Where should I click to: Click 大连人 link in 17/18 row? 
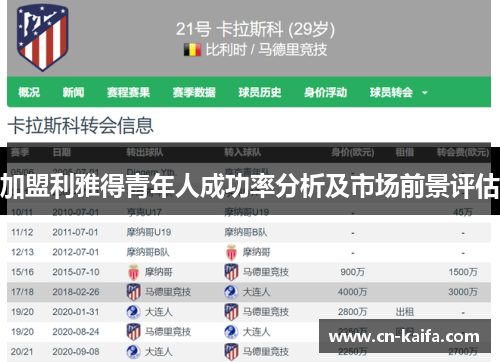tap(256, 292)
